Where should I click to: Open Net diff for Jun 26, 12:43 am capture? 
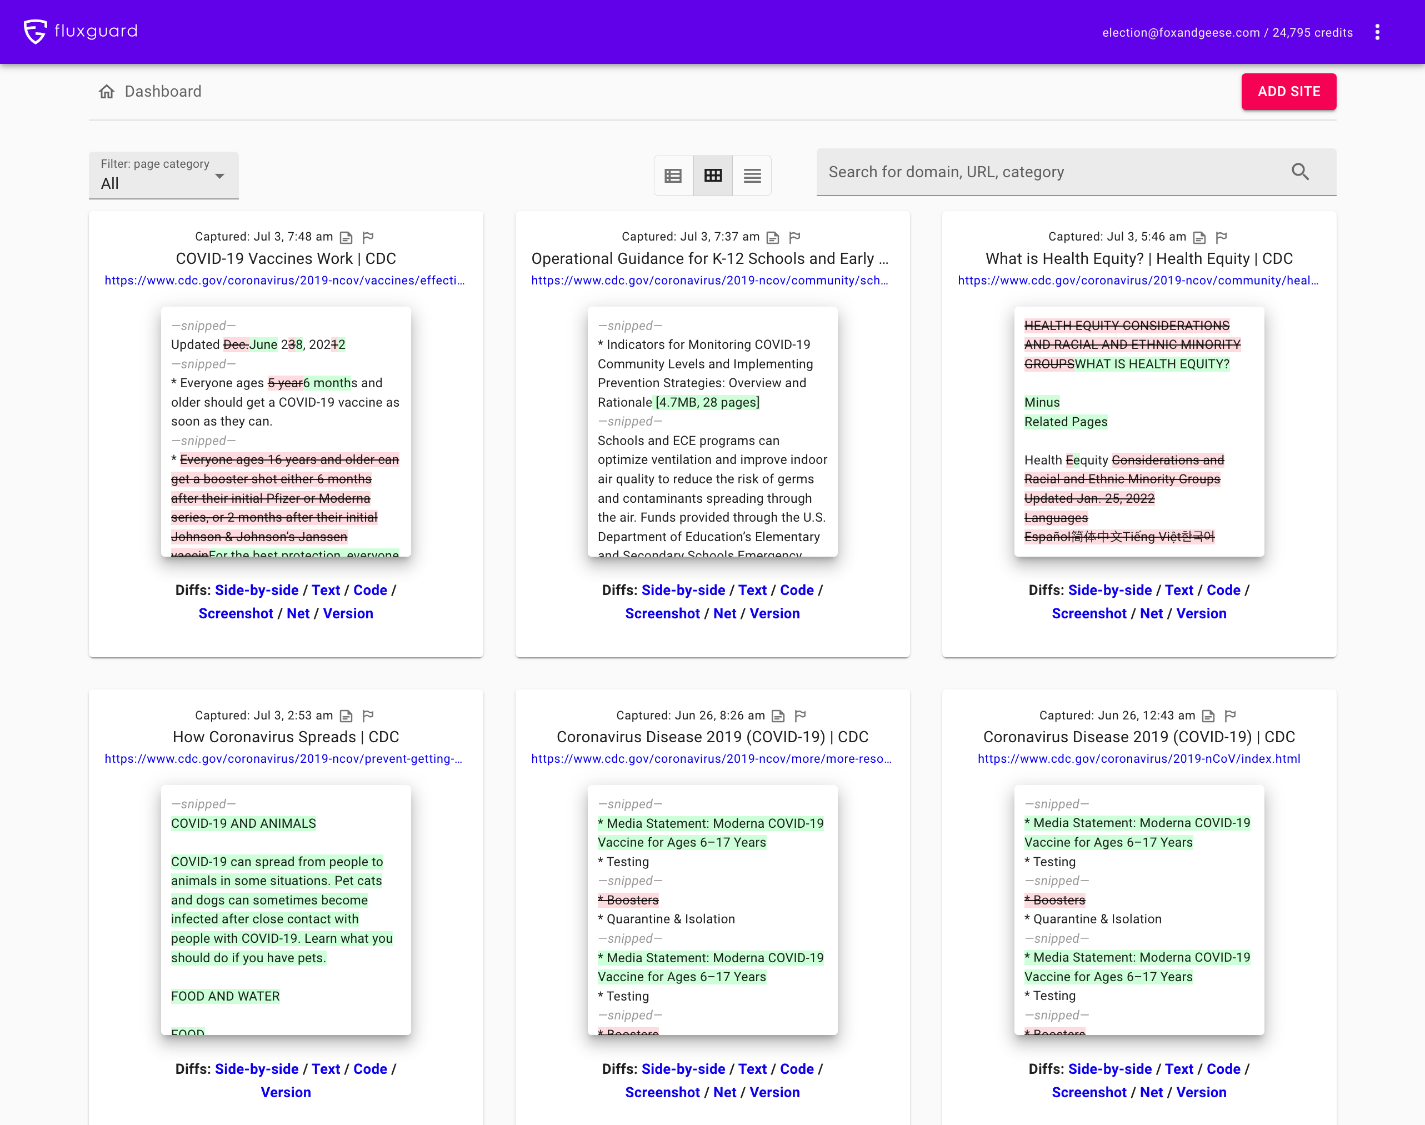click(1152, 1093)
